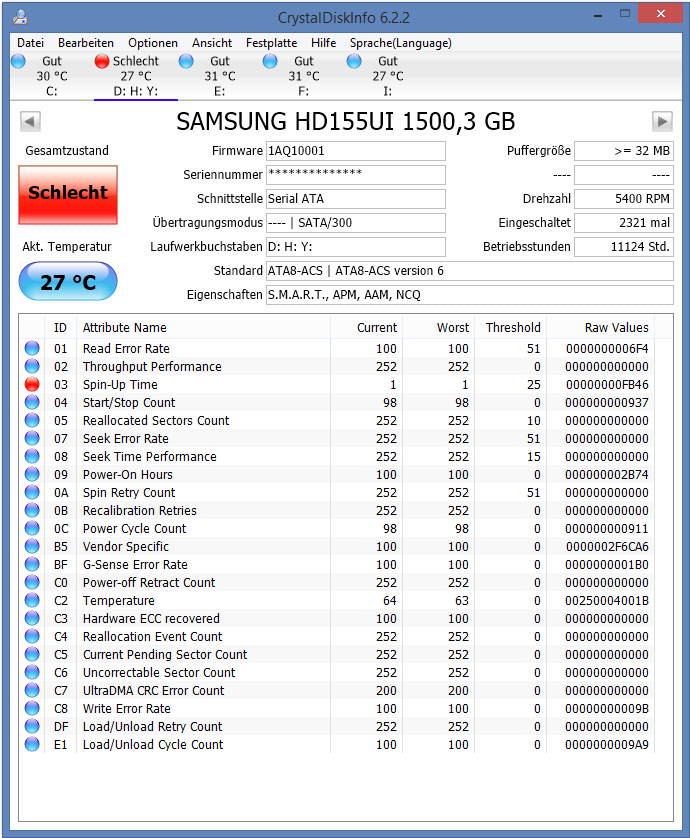
Task: Click the Übertragungsmodus field SATA/300
Action: pos(355,223)
